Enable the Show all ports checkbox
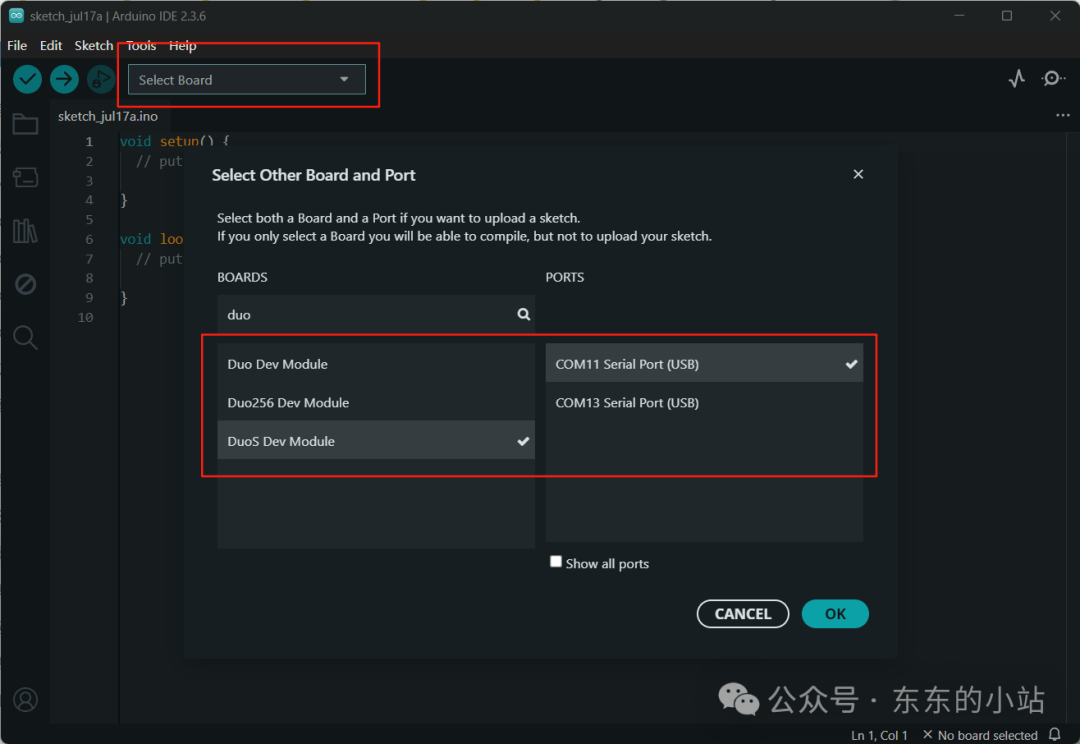 [x=556, y=561]
